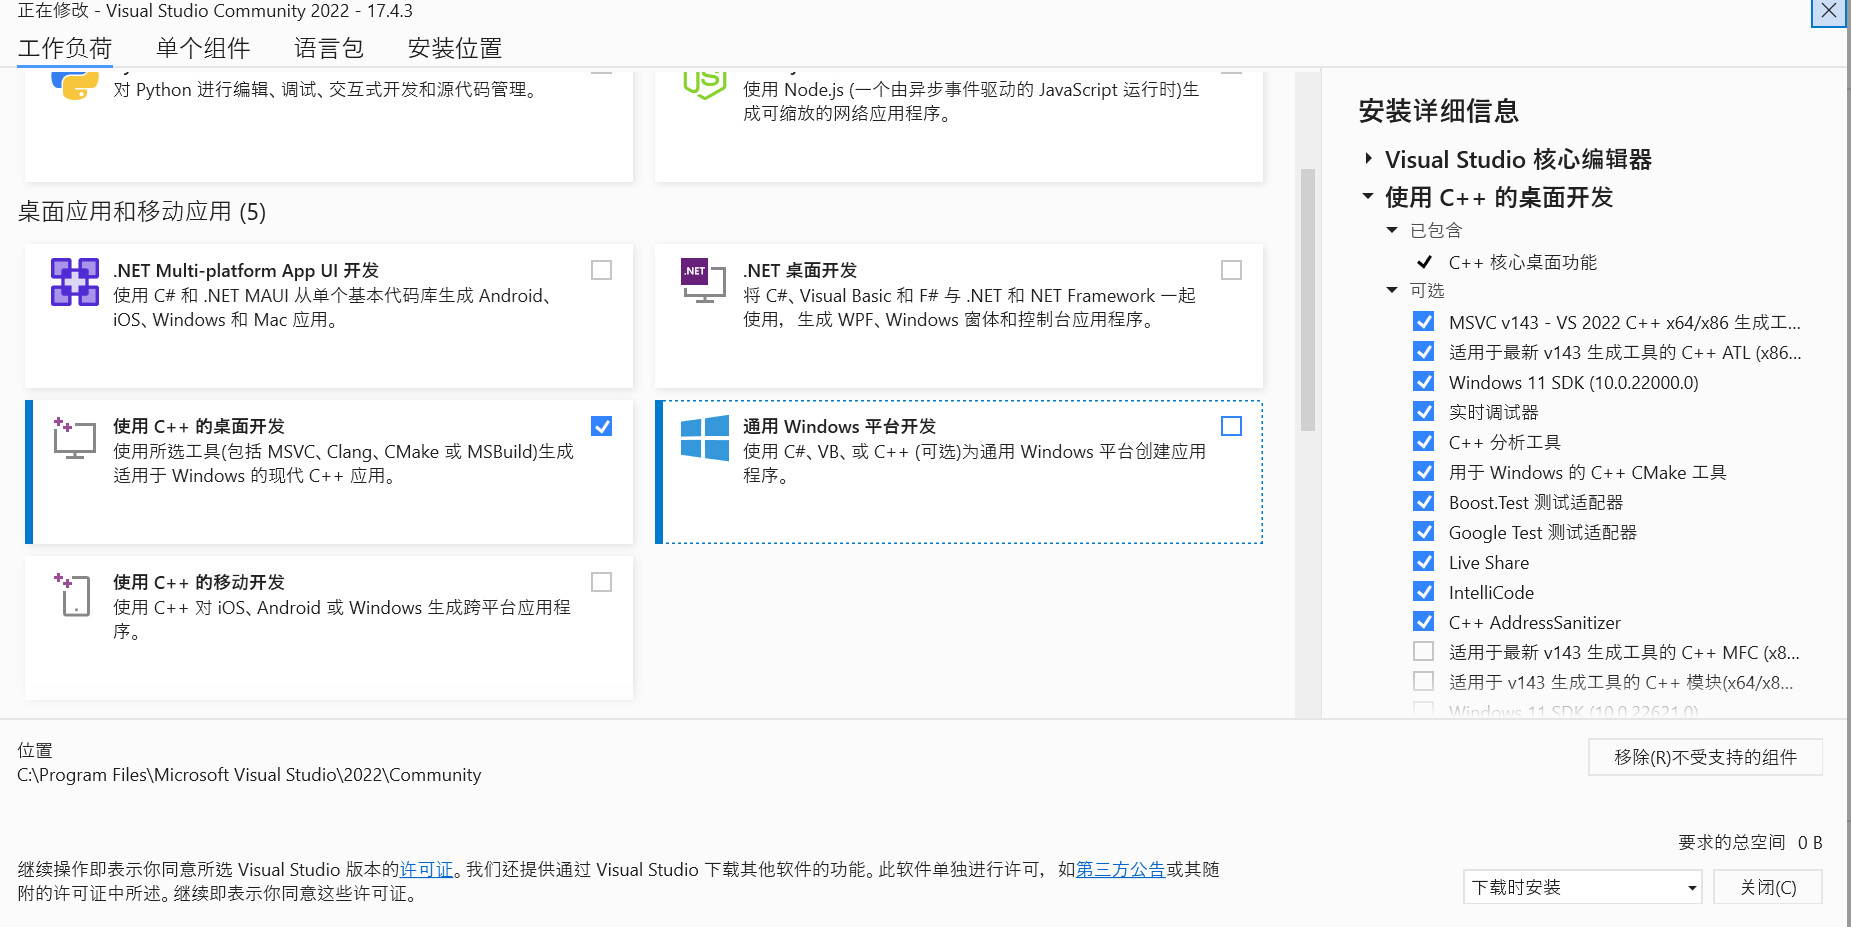
Task: Click the .NET desktop development icon
Action: pyautogui.click(x=703, y=281)
